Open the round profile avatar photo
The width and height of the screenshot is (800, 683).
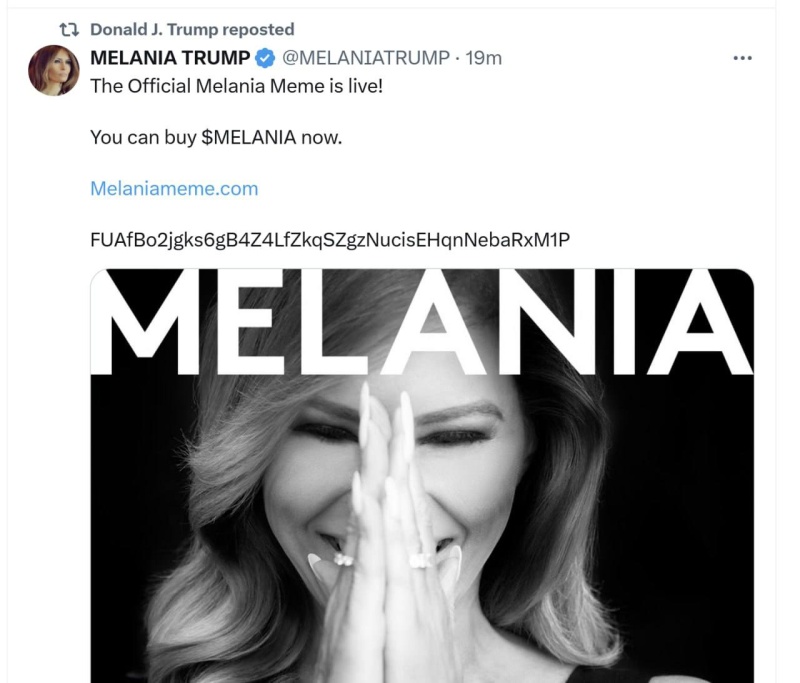(54, 70)
